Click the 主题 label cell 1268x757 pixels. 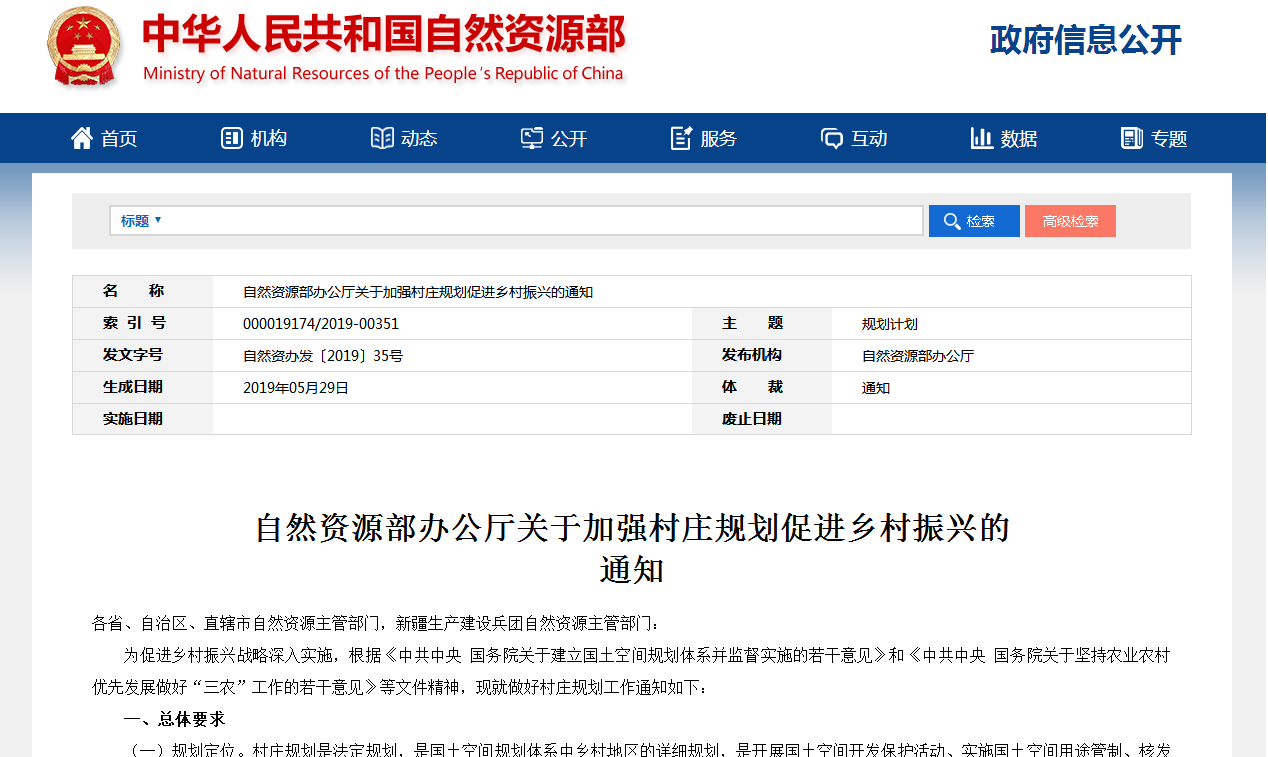click(762, 323)
